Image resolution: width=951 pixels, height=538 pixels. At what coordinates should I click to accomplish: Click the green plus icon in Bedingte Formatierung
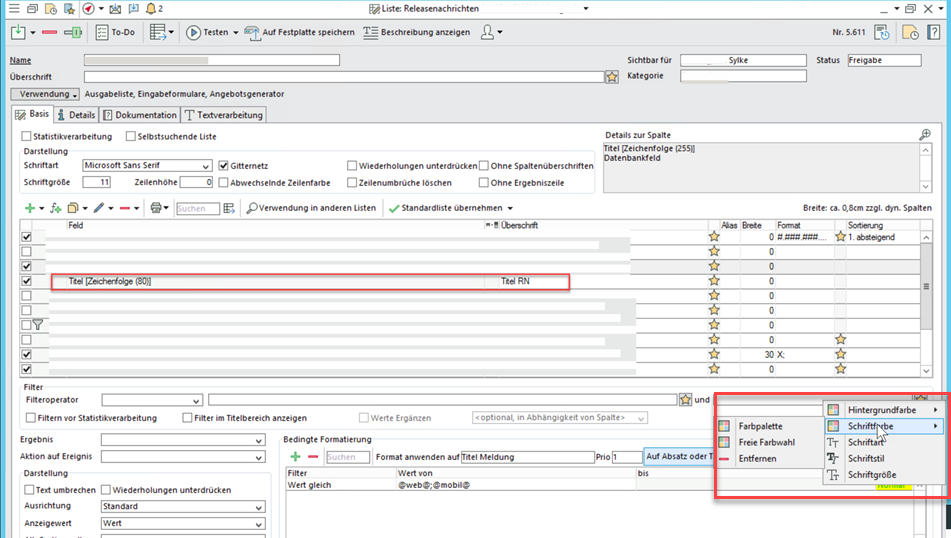[x=294, y=457]
